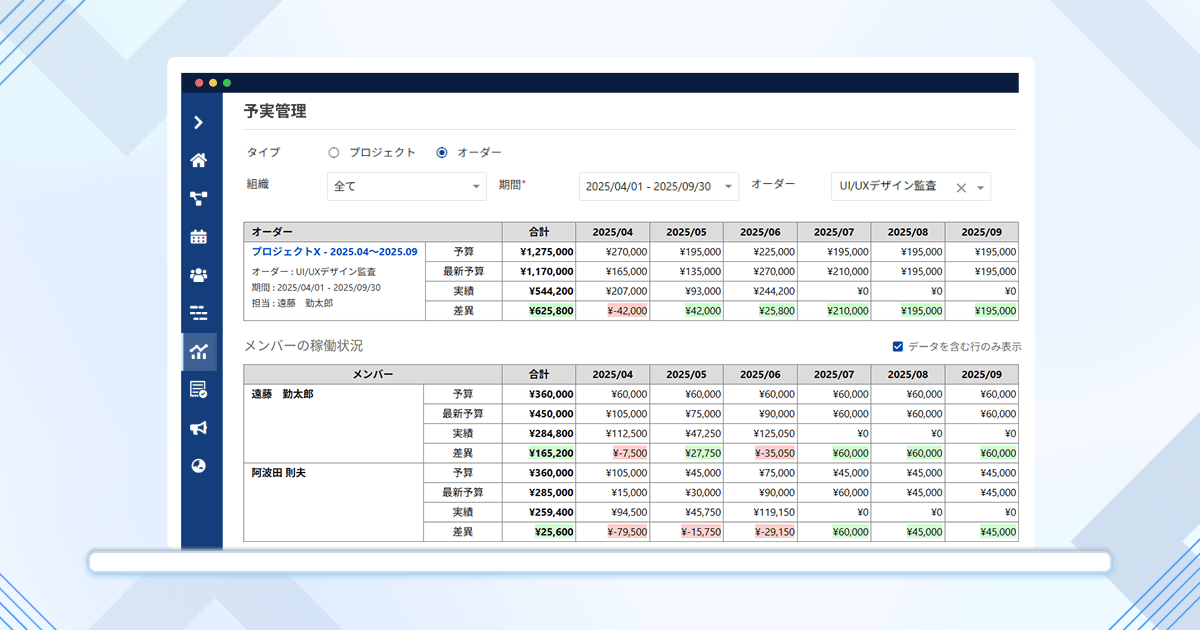Open the calendar icon in sidebar

tap(198, 237)
